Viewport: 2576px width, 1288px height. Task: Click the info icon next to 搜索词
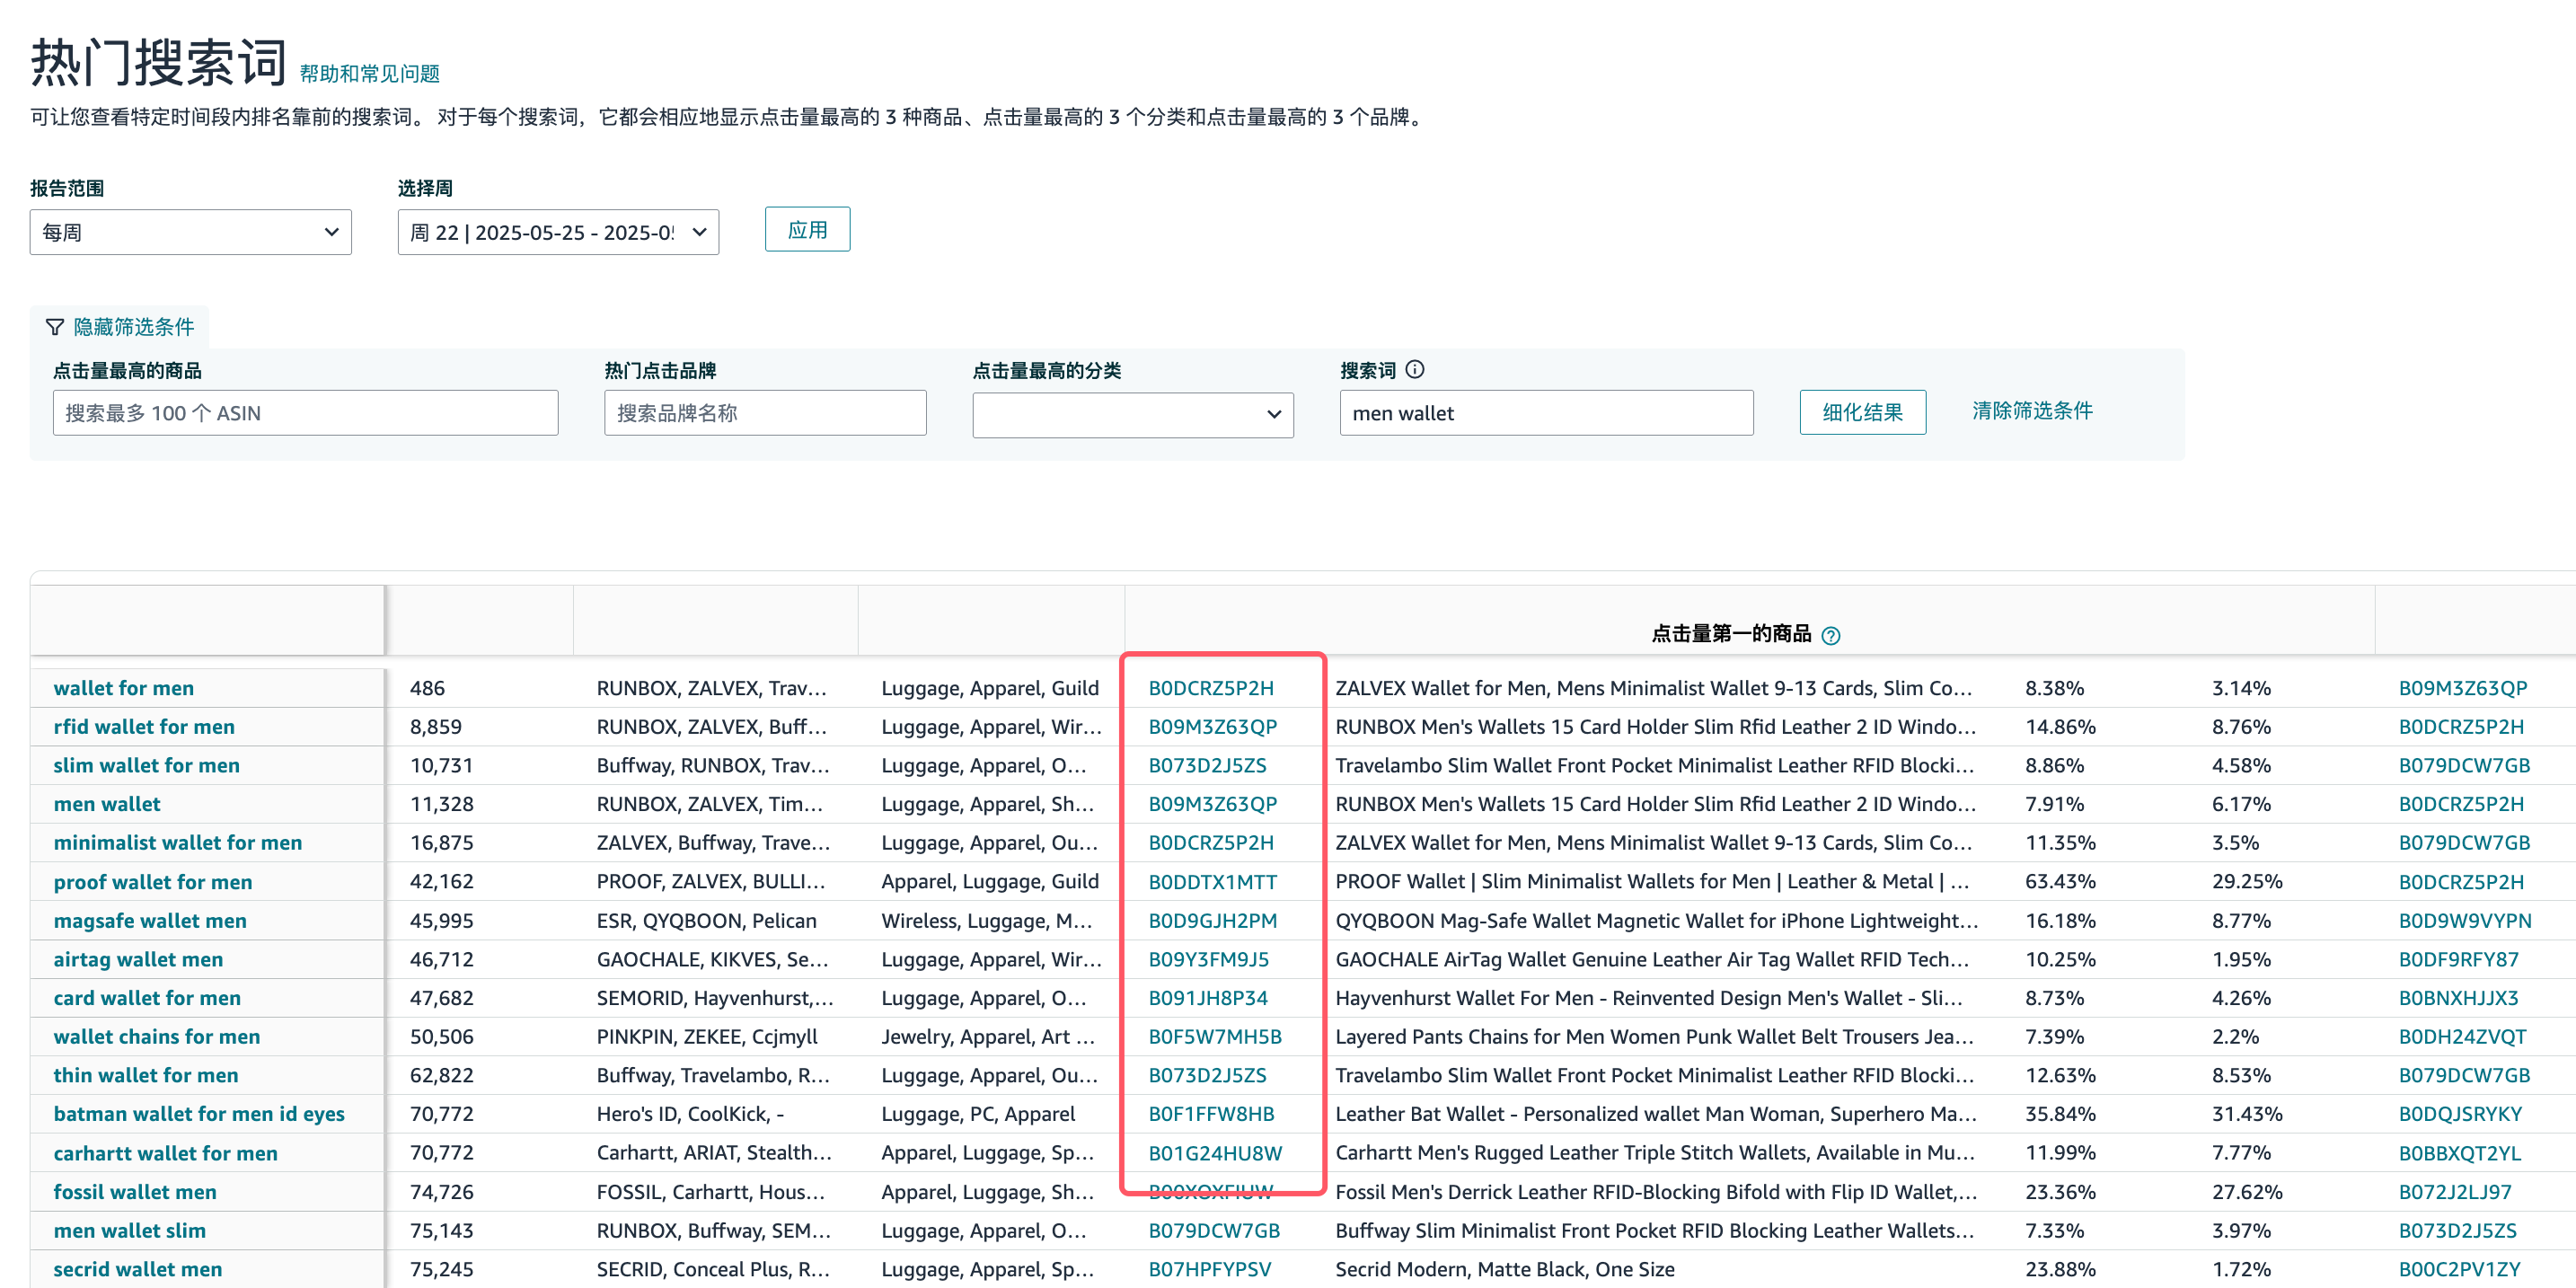point(1414,369)
